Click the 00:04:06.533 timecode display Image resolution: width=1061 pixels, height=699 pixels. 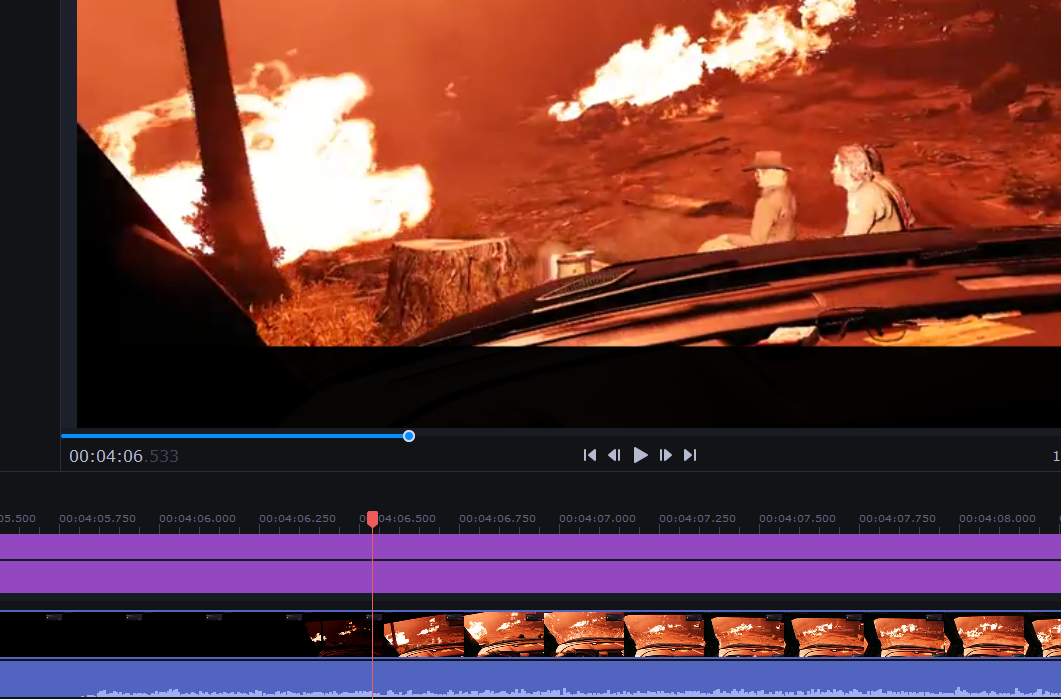pyautogui.click(x=124, y=456)
